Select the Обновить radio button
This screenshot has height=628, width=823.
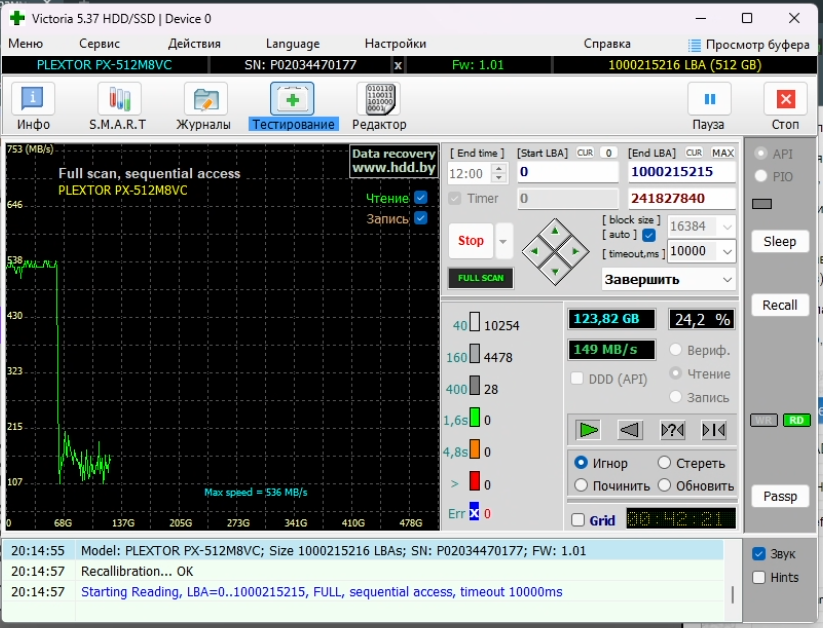tap(664, 485)
